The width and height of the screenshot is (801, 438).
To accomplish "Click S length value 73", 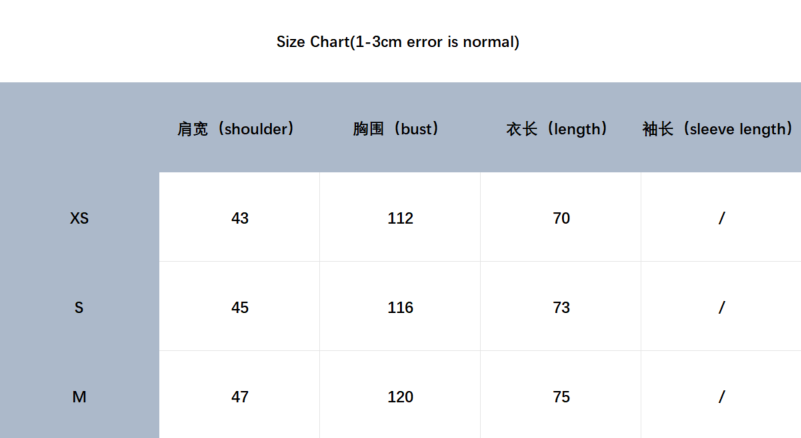I will [561, 308].
